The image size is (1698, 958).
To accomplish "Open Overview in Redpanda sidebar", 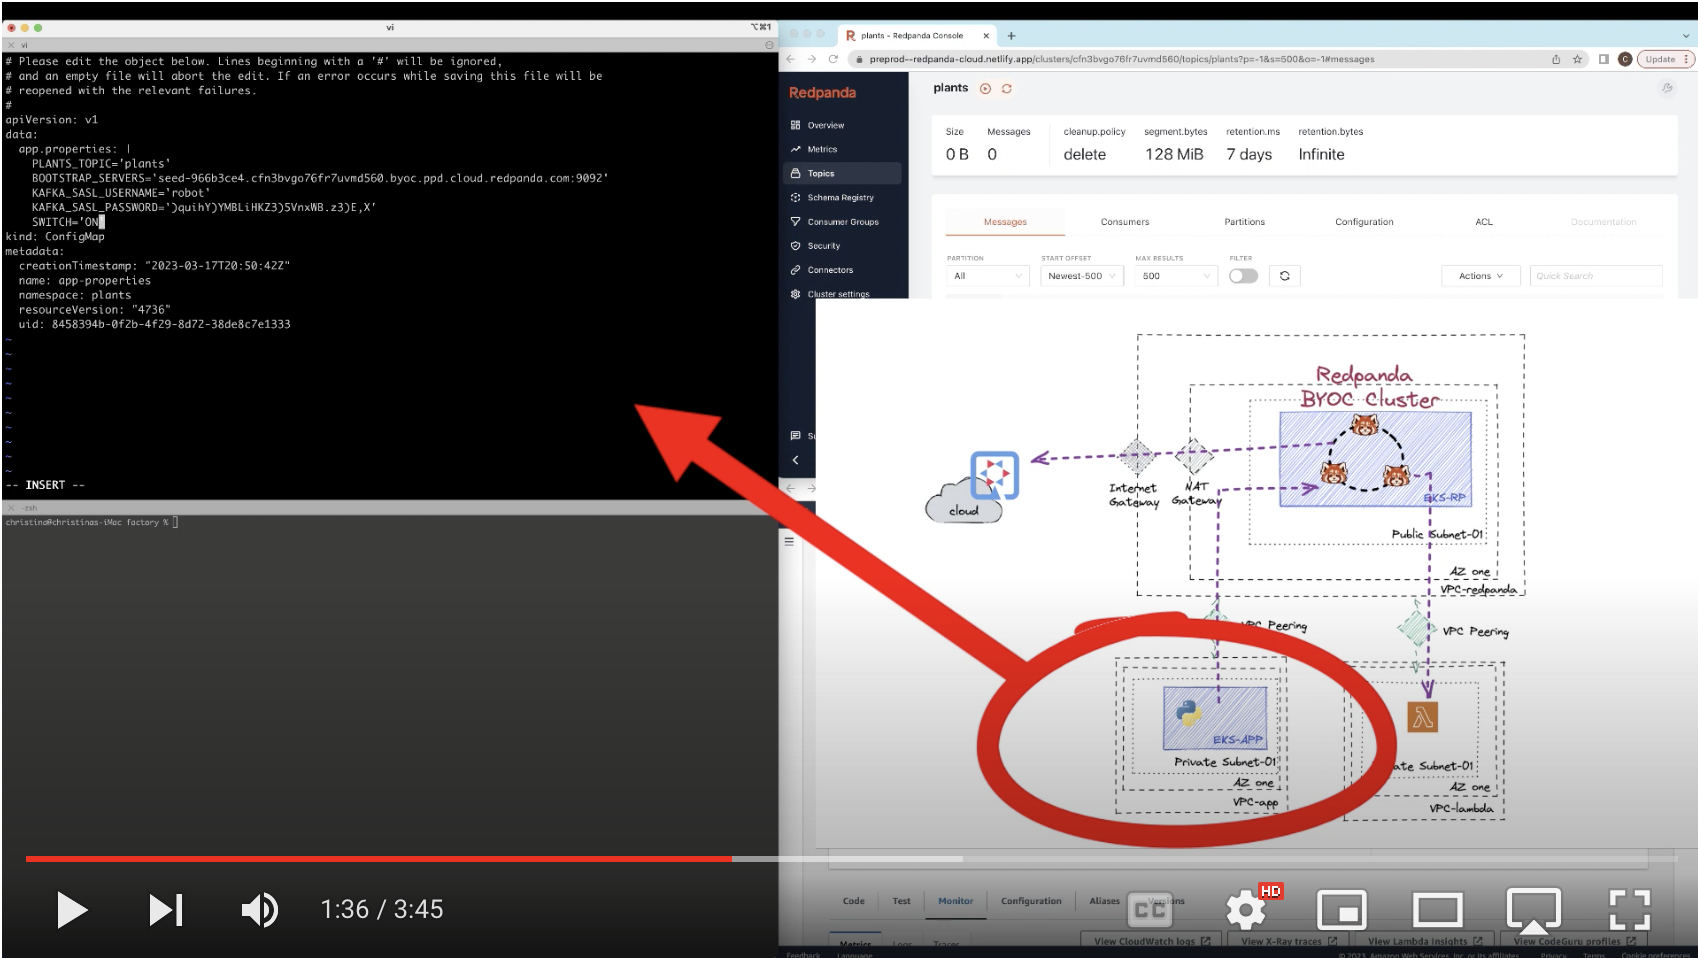I will tap(826, 125).
